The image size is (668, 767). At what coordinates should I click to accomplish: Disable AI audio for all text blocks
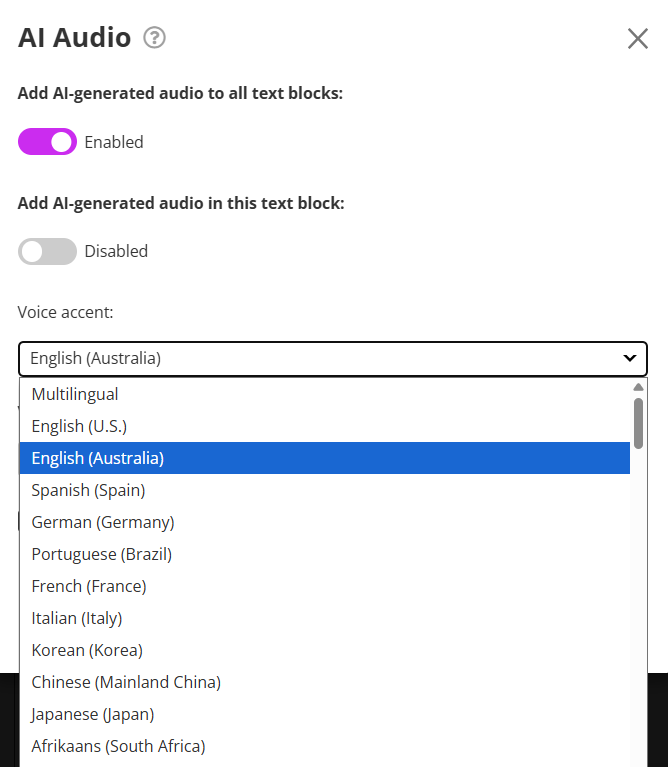point(47,142)
